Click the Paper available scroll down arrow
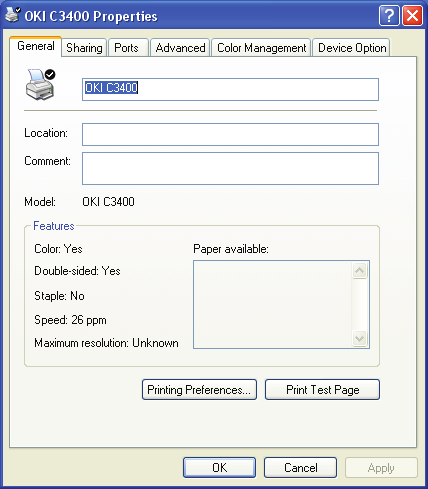The height and width of the screenshot is (489, 428). 360,339
